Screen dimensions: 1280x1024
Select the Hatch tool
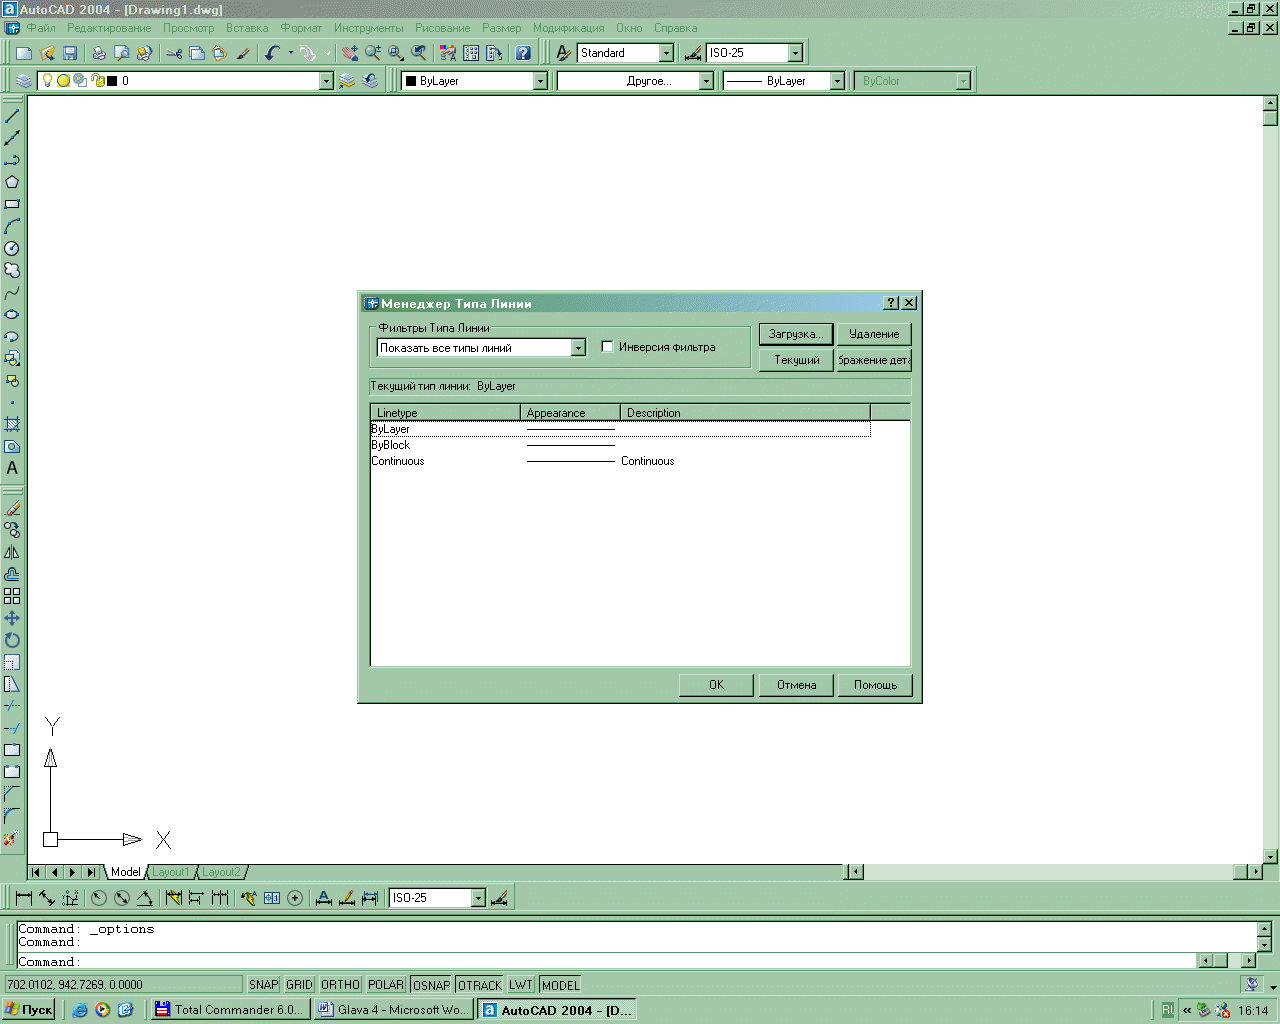click(x=12, y=424)
